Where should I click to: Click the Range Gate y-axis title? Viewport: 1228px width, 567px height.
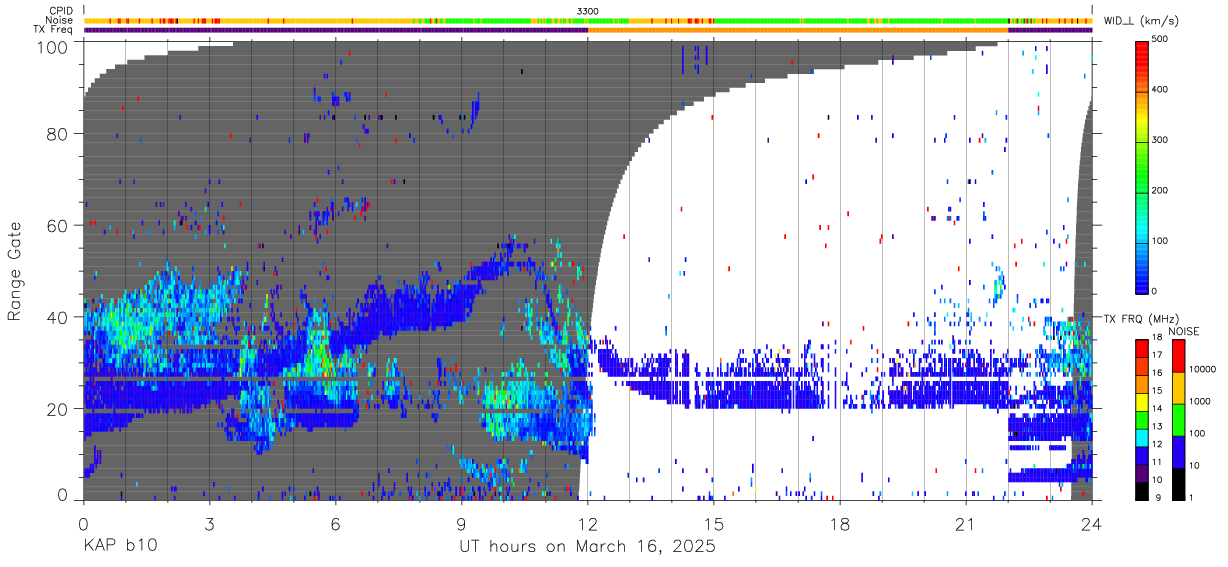point(16,271)
